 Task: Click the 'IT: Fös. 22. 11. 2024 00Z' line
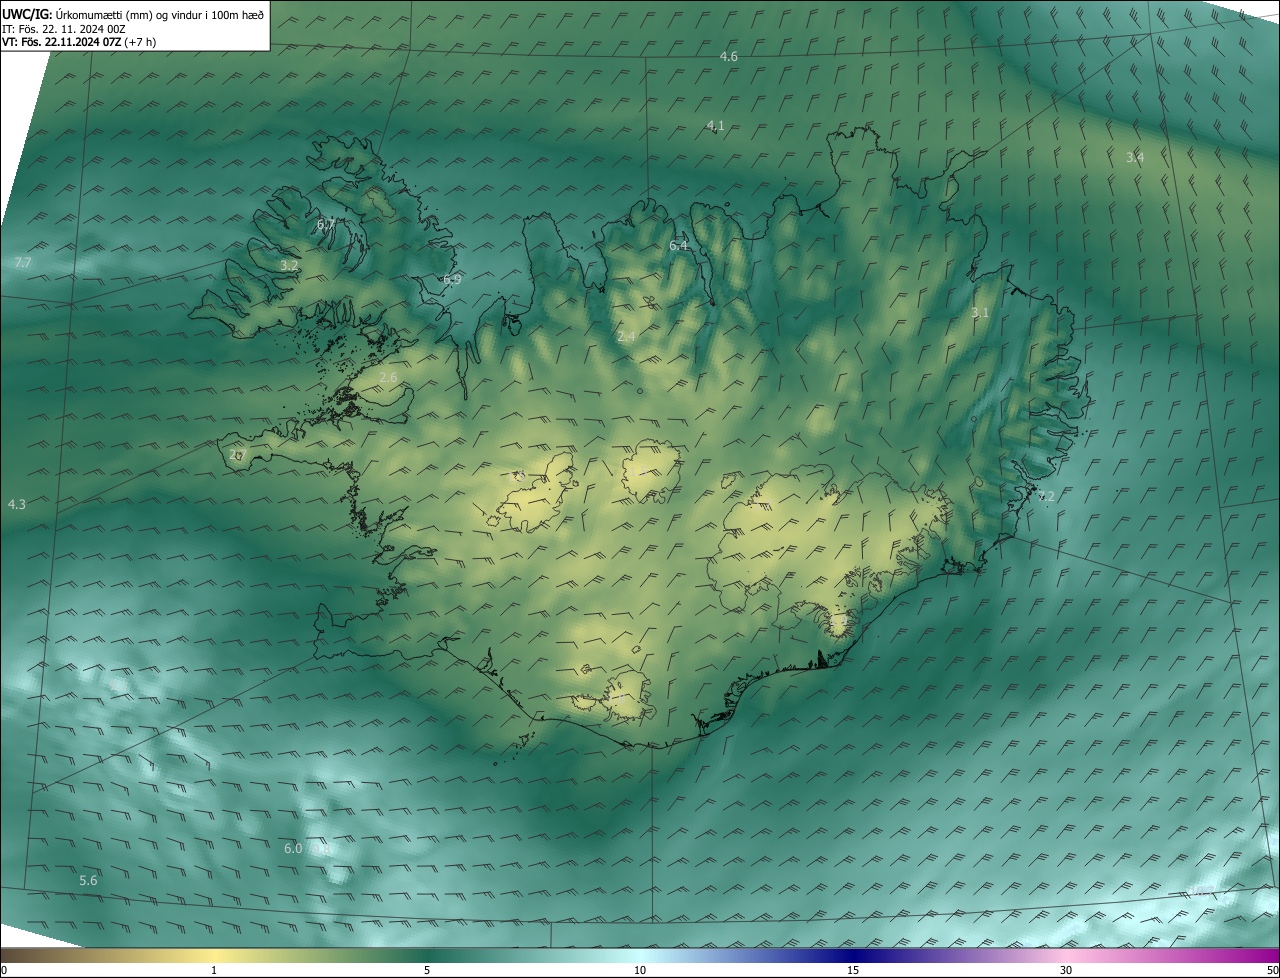click(64, 28)
